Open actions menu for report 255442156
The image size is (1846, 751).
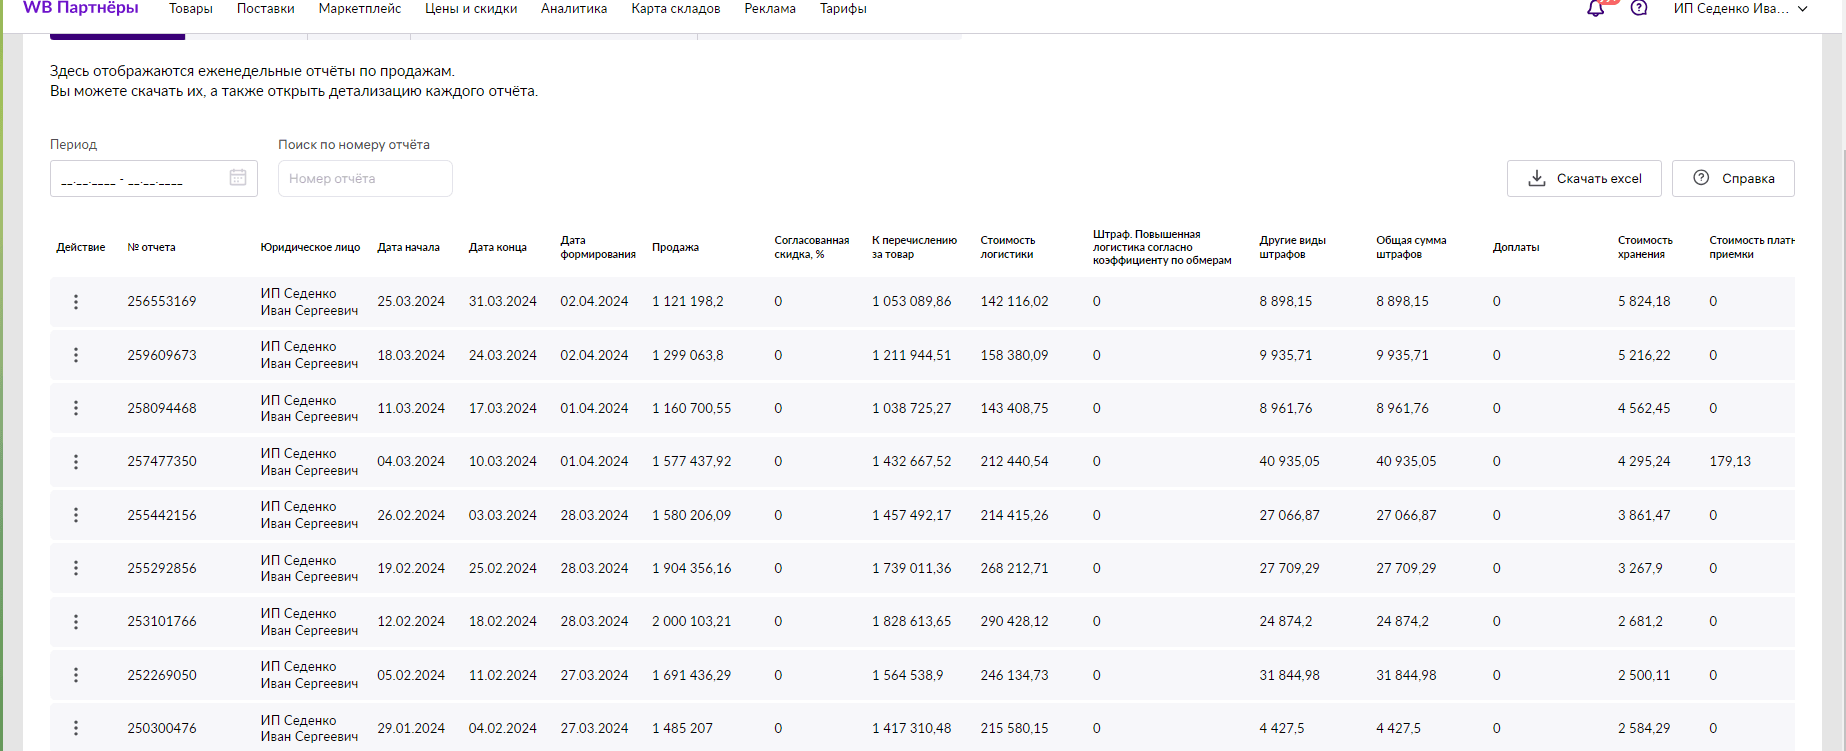[76, 515]
